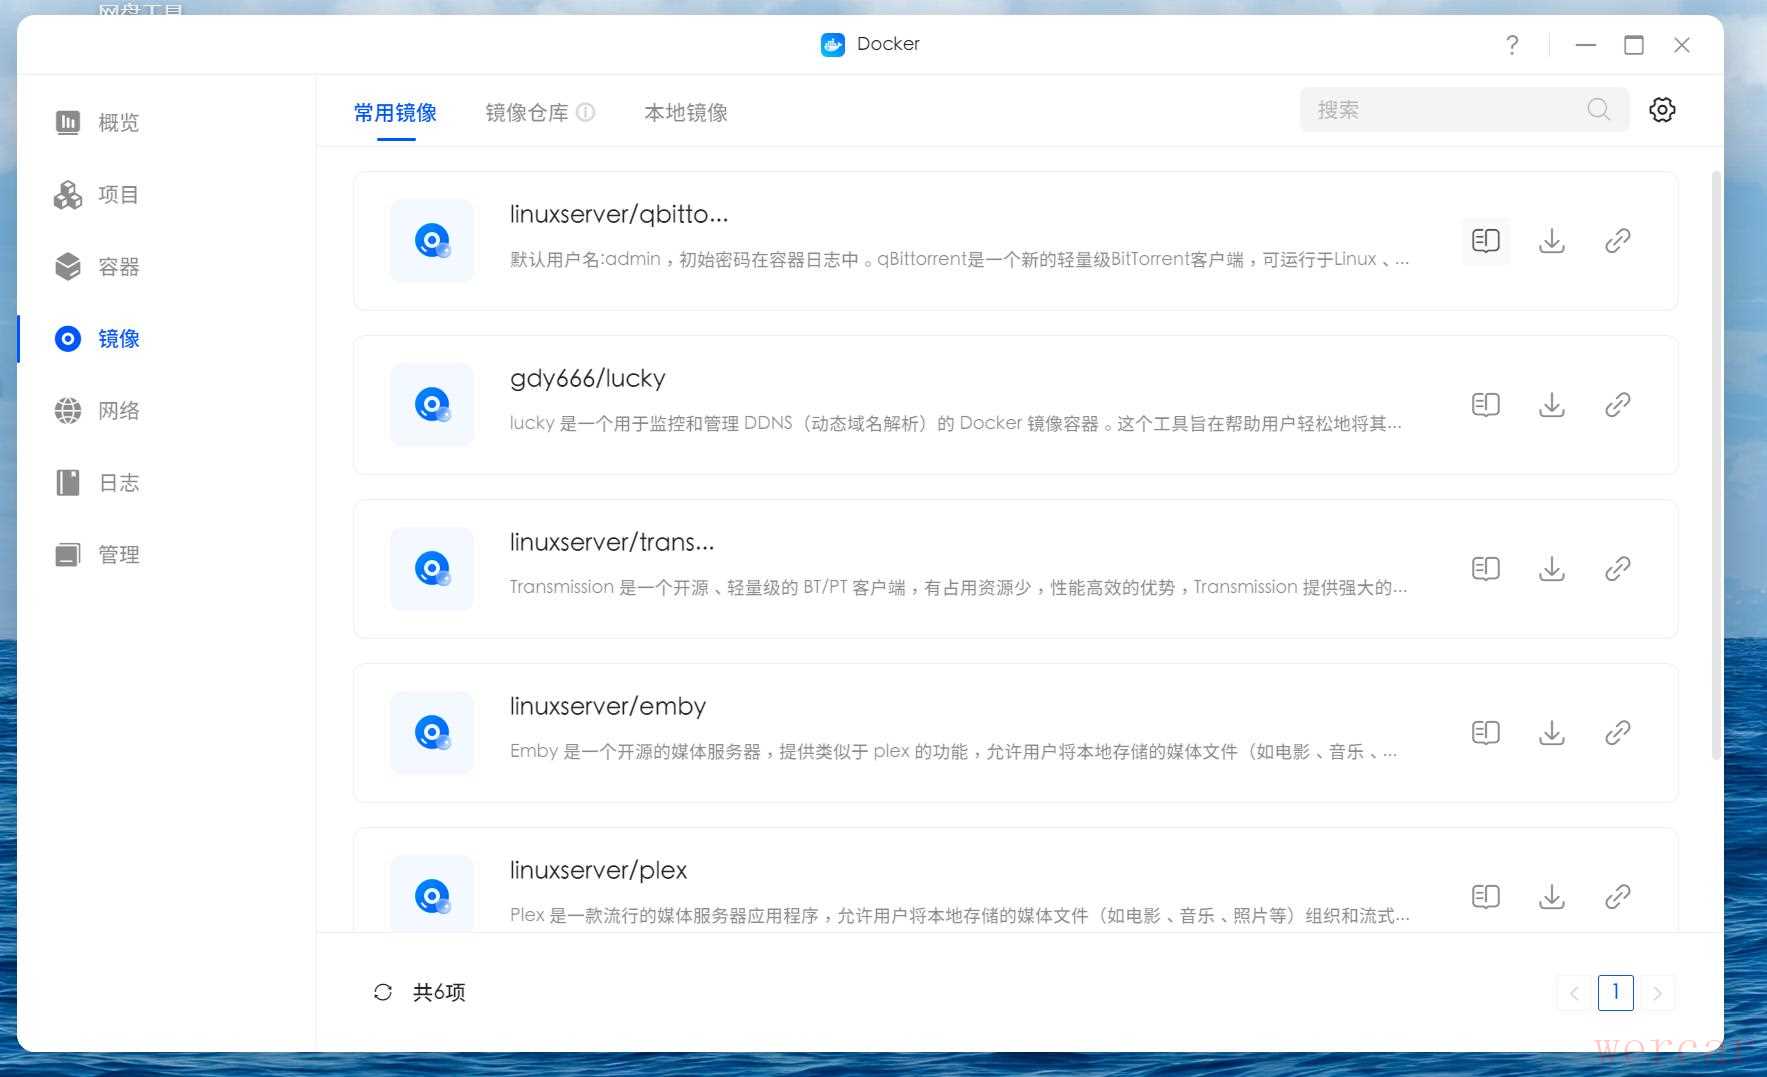The width and height of the screenshot is (1767, 1077).
Task: Click inside the 搜索 search field
Action: [x=1440, y=110]
